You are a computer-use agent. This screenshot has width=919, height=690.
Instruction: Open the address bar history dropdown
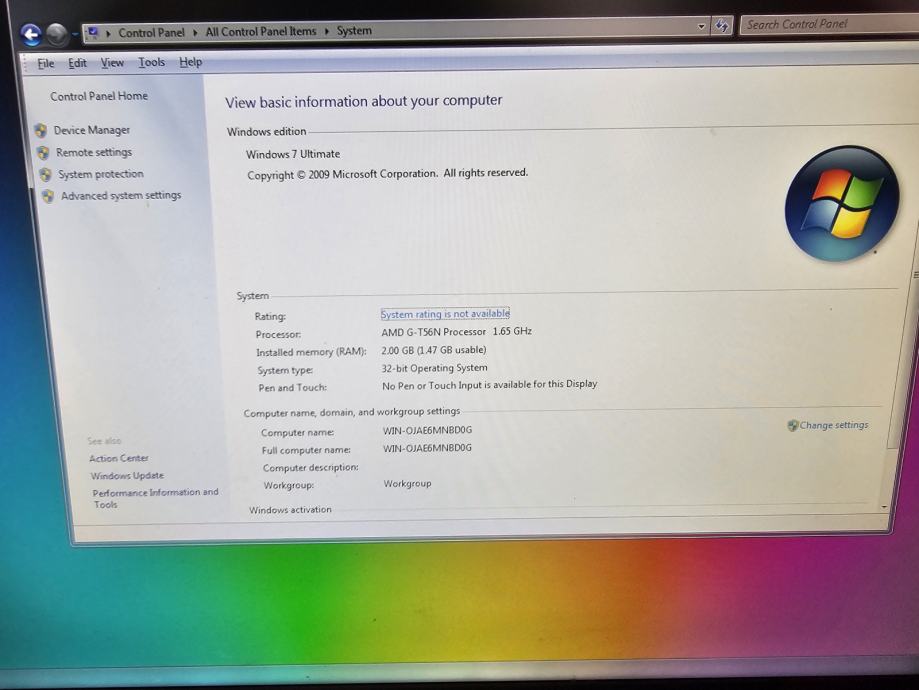click(x=702, y=26)
